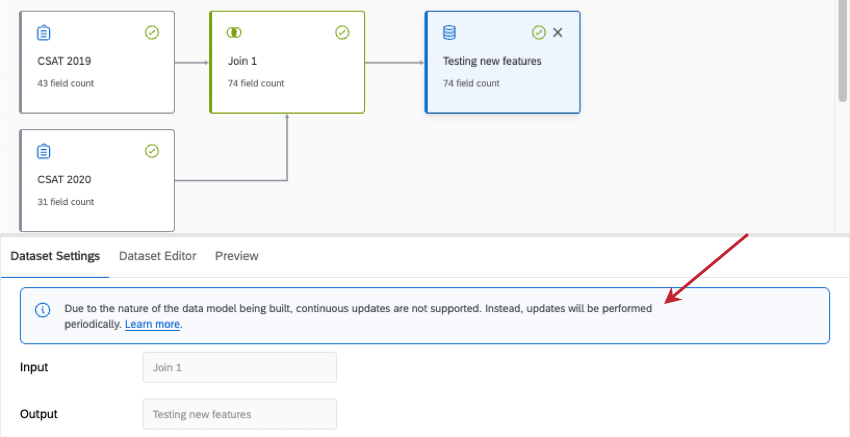Screen dimensions: 850x437
Task: Click the CSAT 2020 clipboard source icon
Action: coord(43,151)
